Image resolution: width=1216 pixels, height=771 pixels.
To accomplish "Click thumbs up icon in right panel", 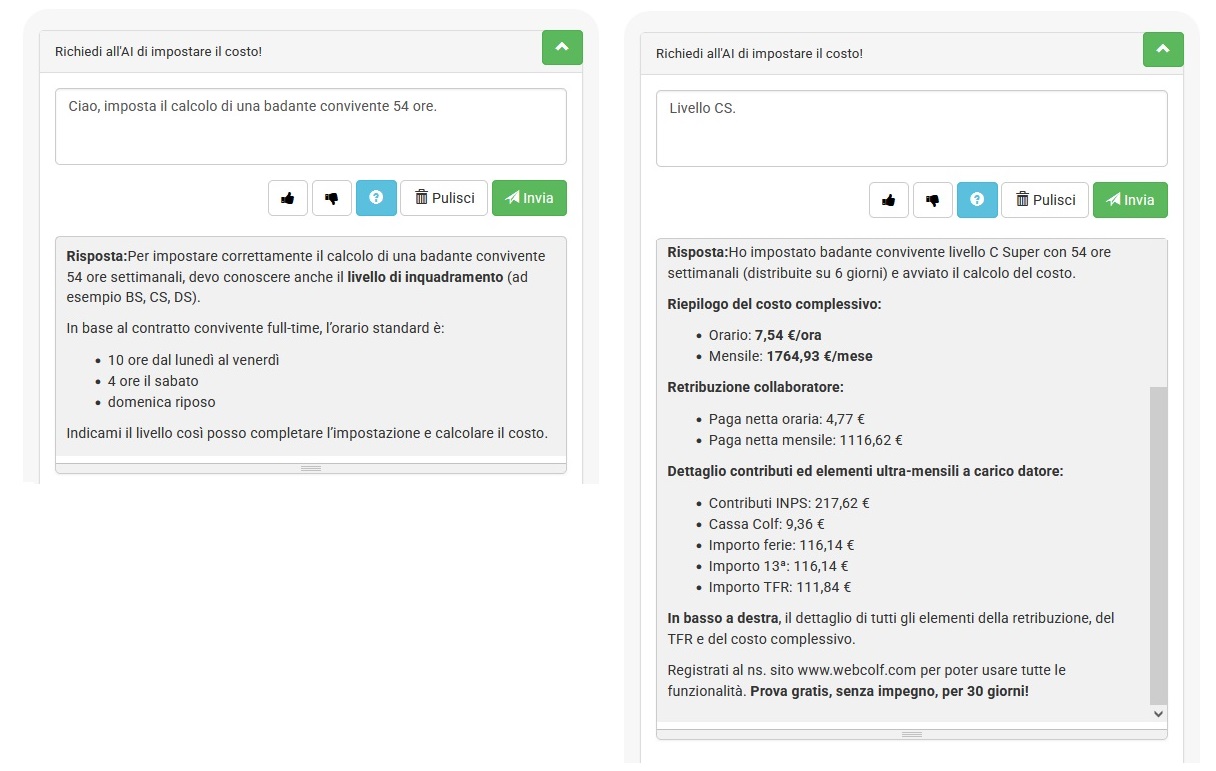I will [x=889, y=200].
